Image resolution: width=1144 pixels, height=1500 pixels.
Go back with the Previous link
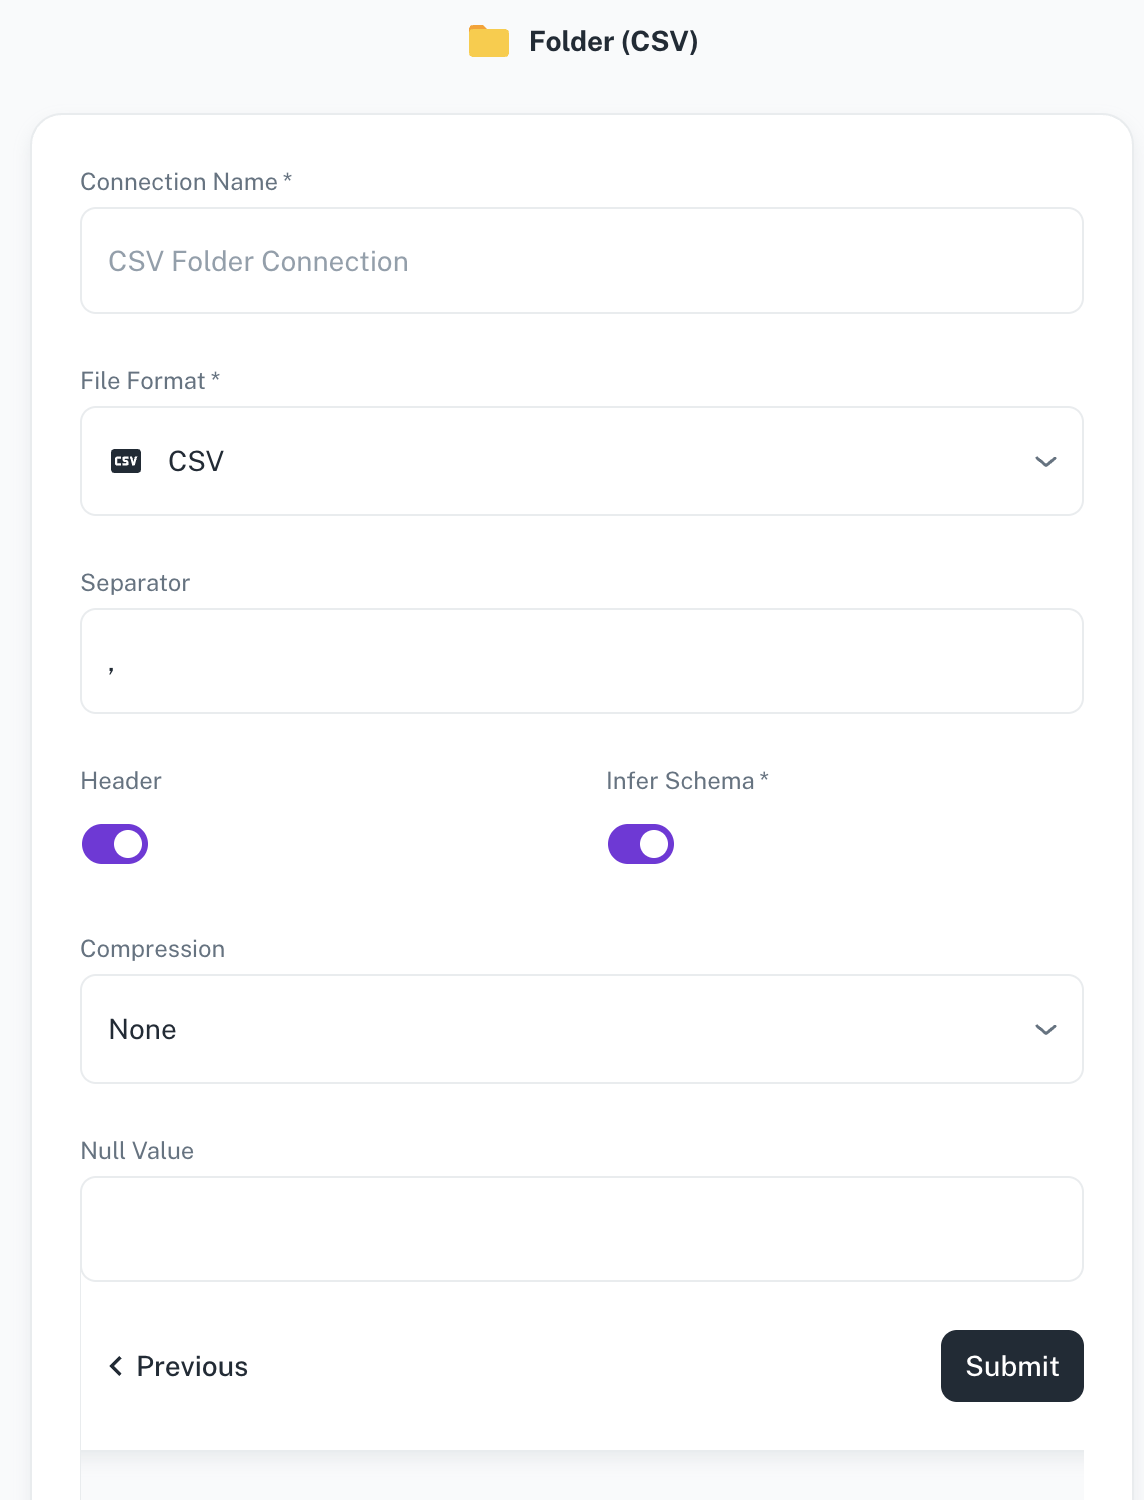[x=178, y=1366]
